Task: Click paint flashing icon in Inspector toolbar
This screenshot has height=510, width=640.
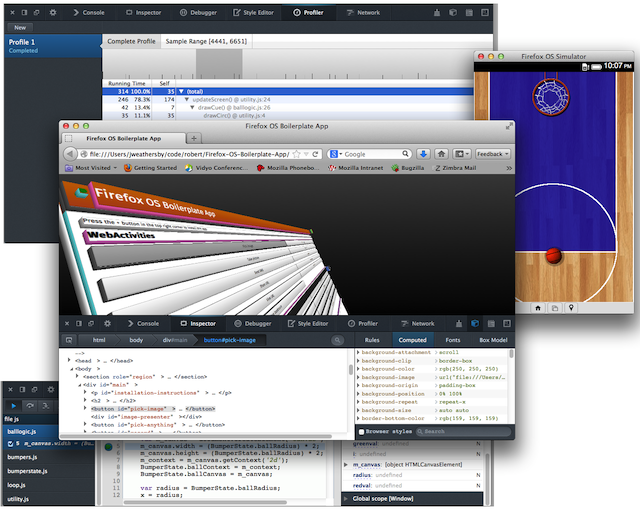Action: pos(459,324)
